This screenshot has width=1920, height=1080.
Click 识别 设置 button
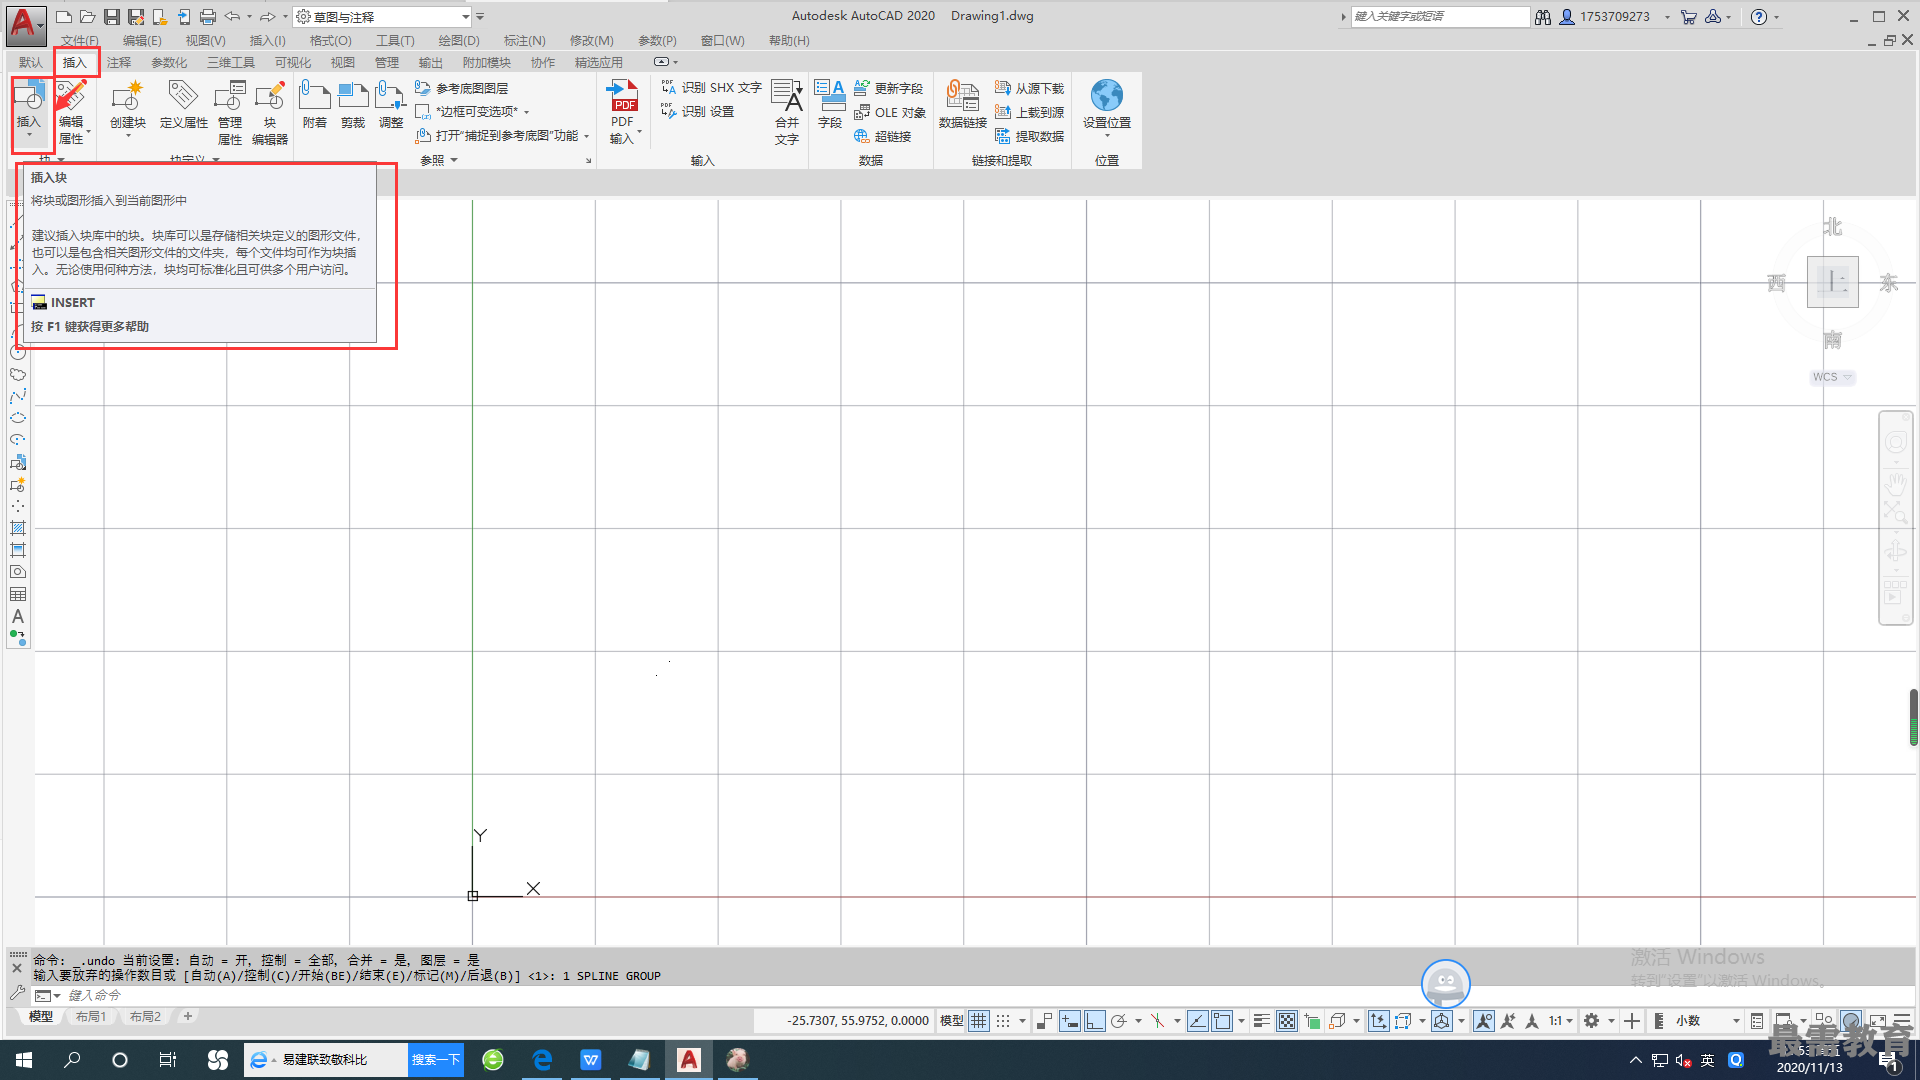pyautogui.click(x=698, y=112)
